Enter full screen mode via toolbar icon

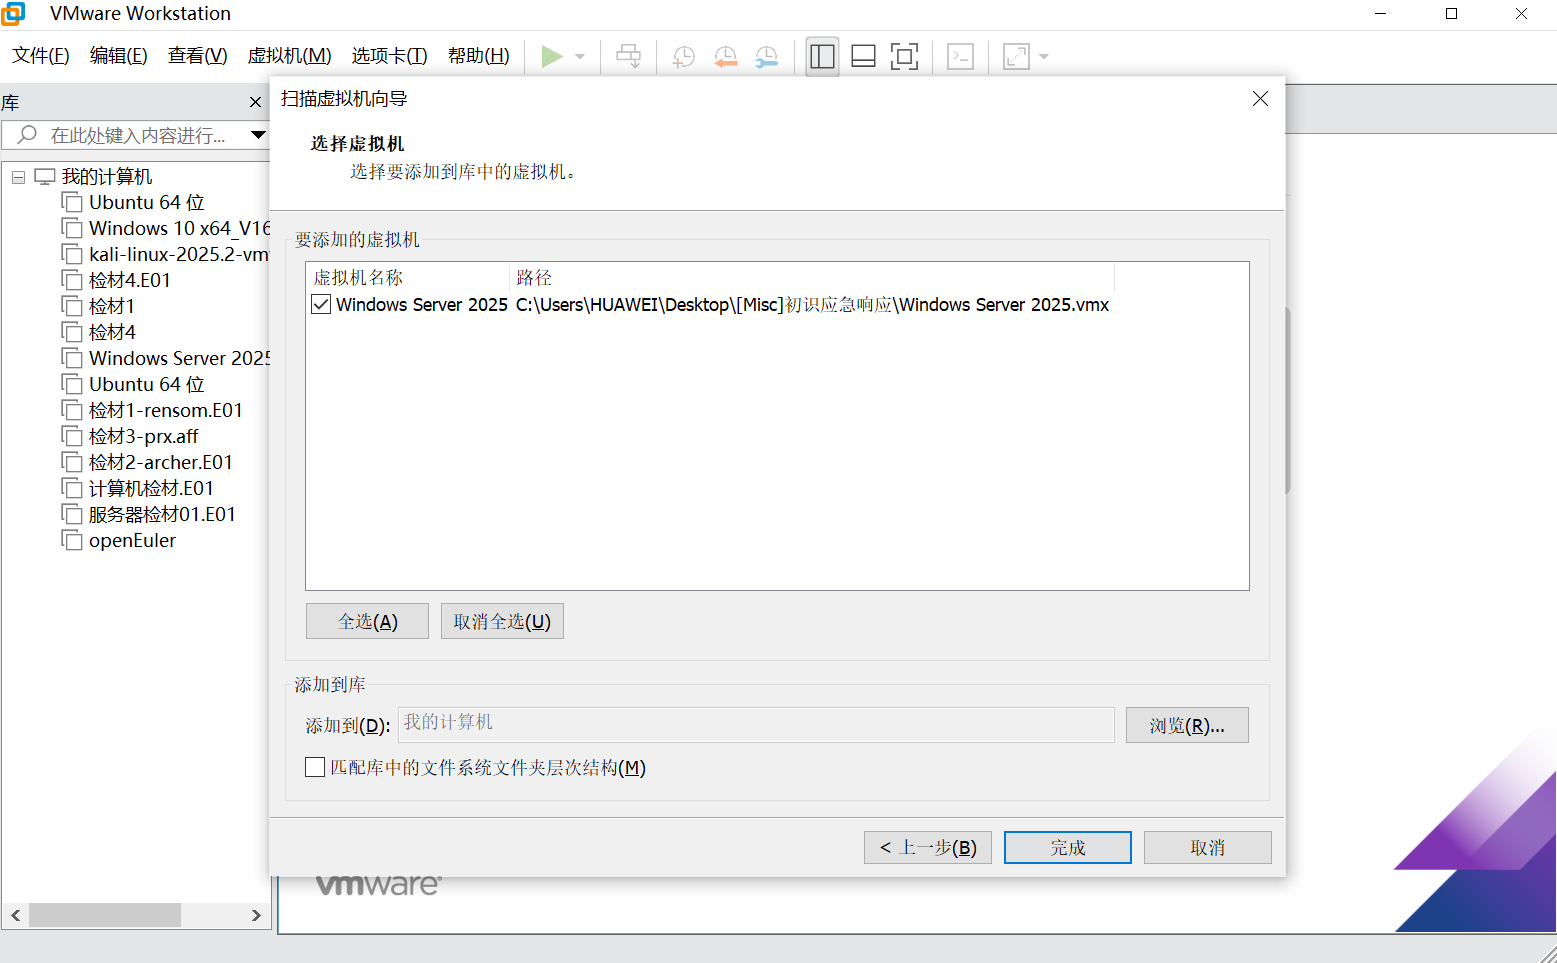pyautogui.click(x=904, y=57)
